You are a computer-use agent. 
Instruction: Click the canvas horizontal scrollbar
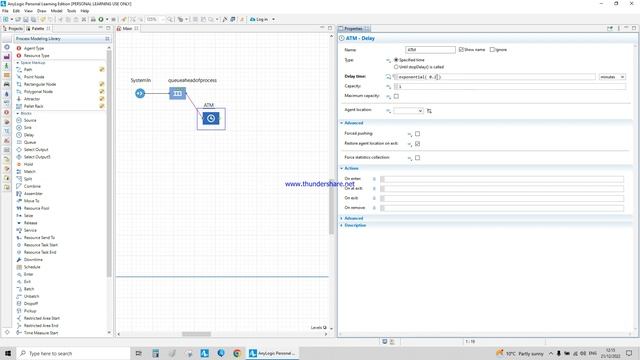[x=196, y=334]
